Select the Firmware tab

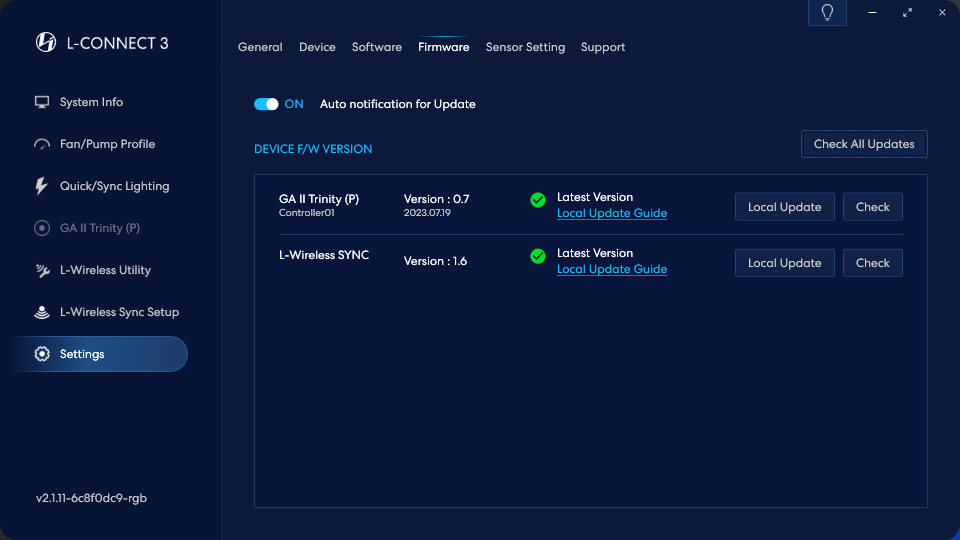tap(443, 47)
